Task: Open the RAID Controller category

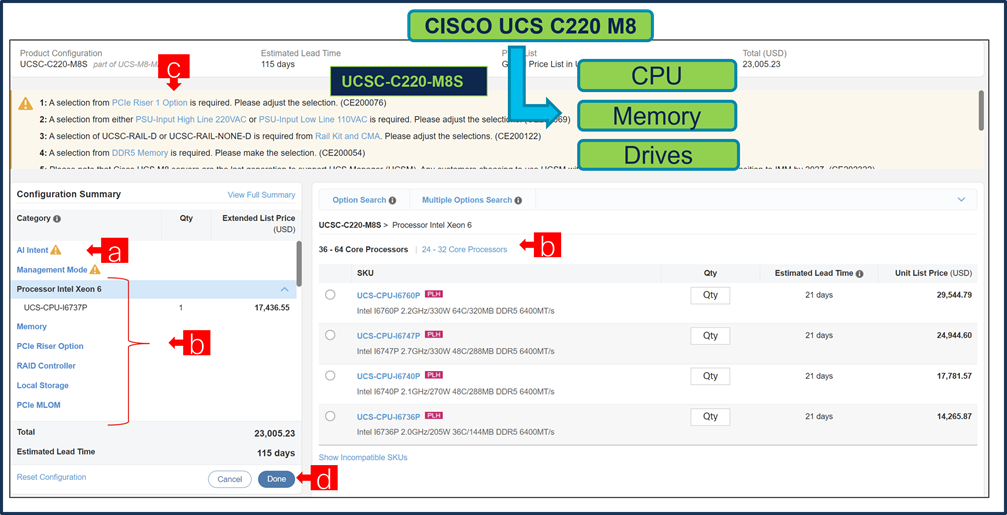Action: click(x=46, y=366)
